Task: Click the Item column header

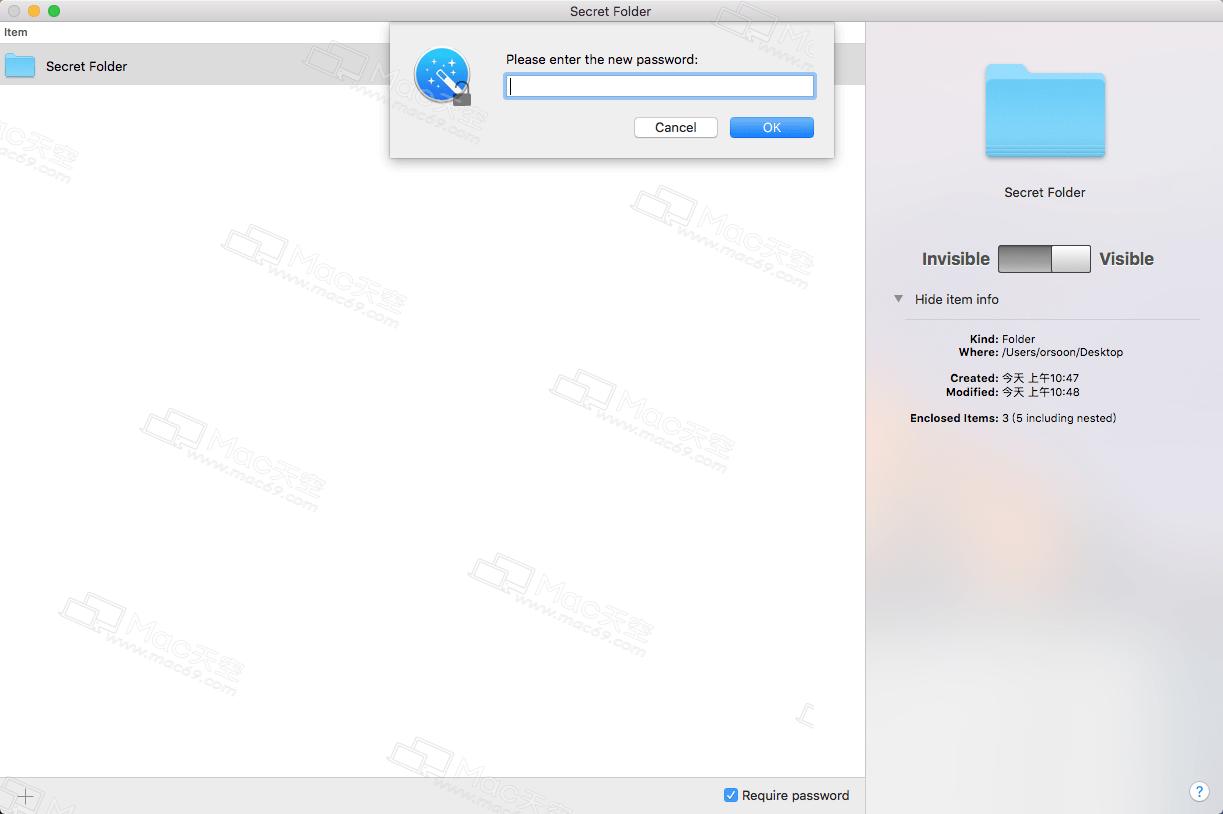Action: [16, 32]
